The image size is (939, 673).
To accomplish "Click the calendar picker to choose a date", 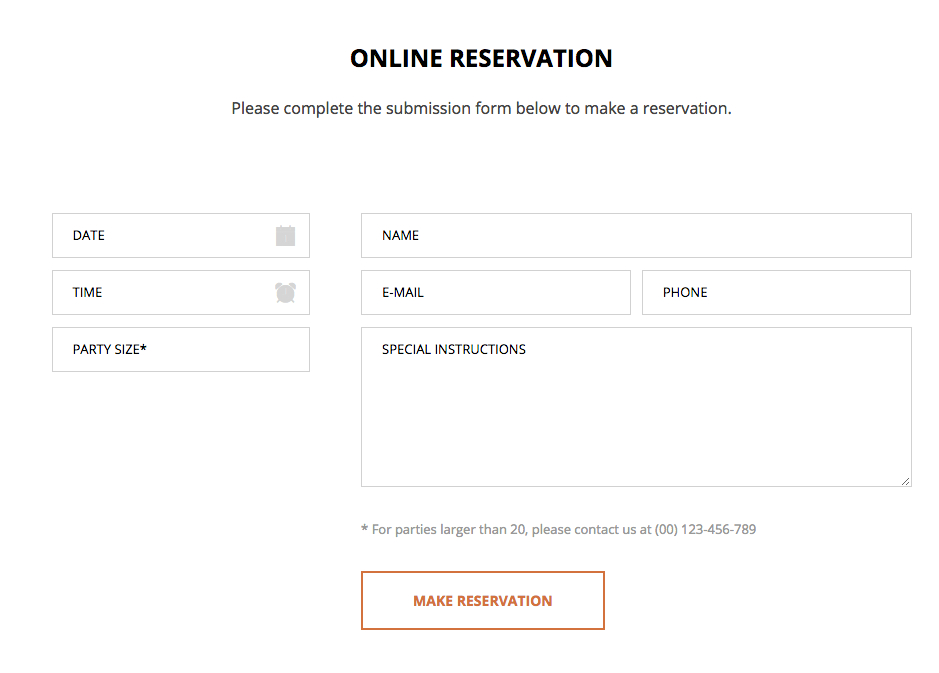I will point(285,235).
